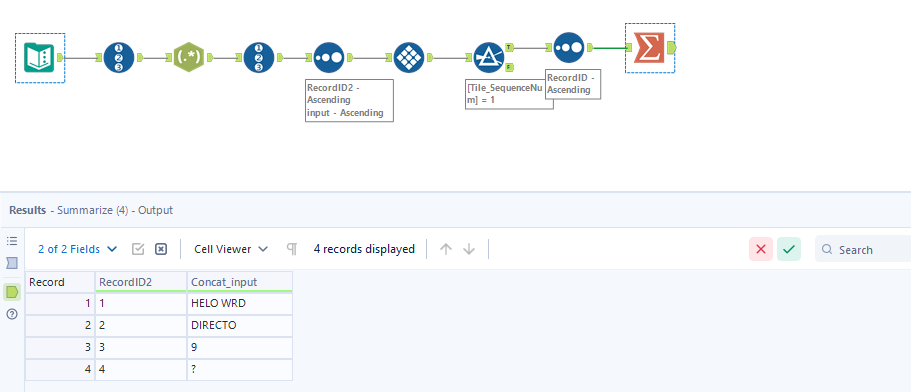The image size is (911, 392).
Task: Show metadata view in Results sidebar
Action: coord(12,264)
